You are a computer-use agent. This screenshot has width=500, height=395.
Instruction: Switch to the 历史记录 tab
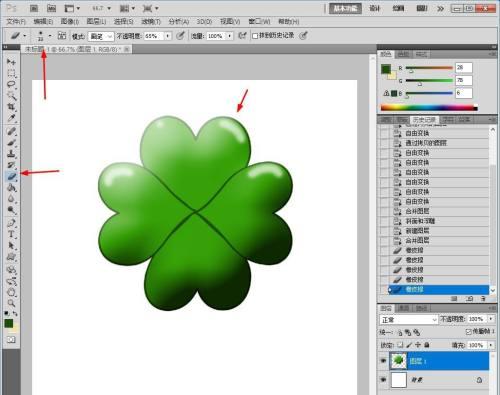[424, 120]
